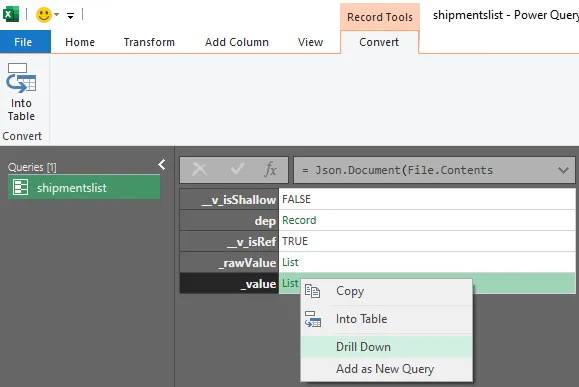The image size is (579, 387).
Task: Open the Customize Quick Access Toolbar dropdown
Action: [x=70, y=16]
